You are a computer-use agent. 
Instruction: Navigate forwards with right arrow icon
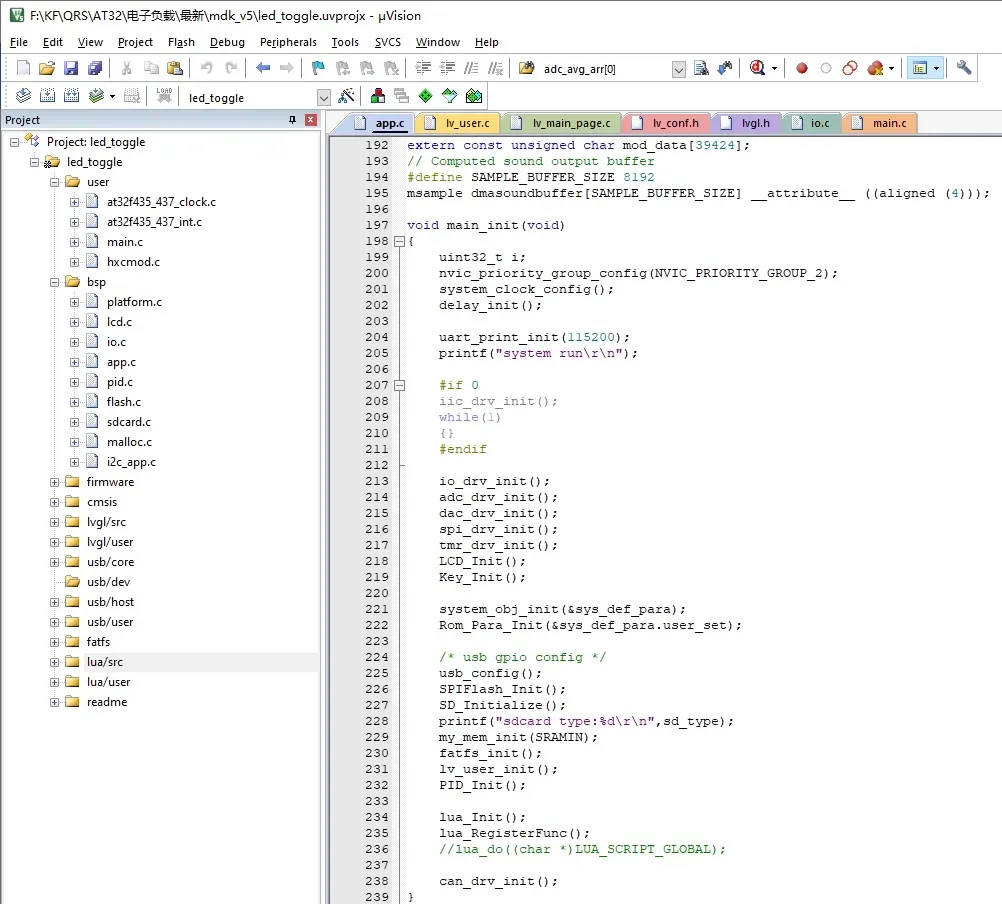coord(287,68)
